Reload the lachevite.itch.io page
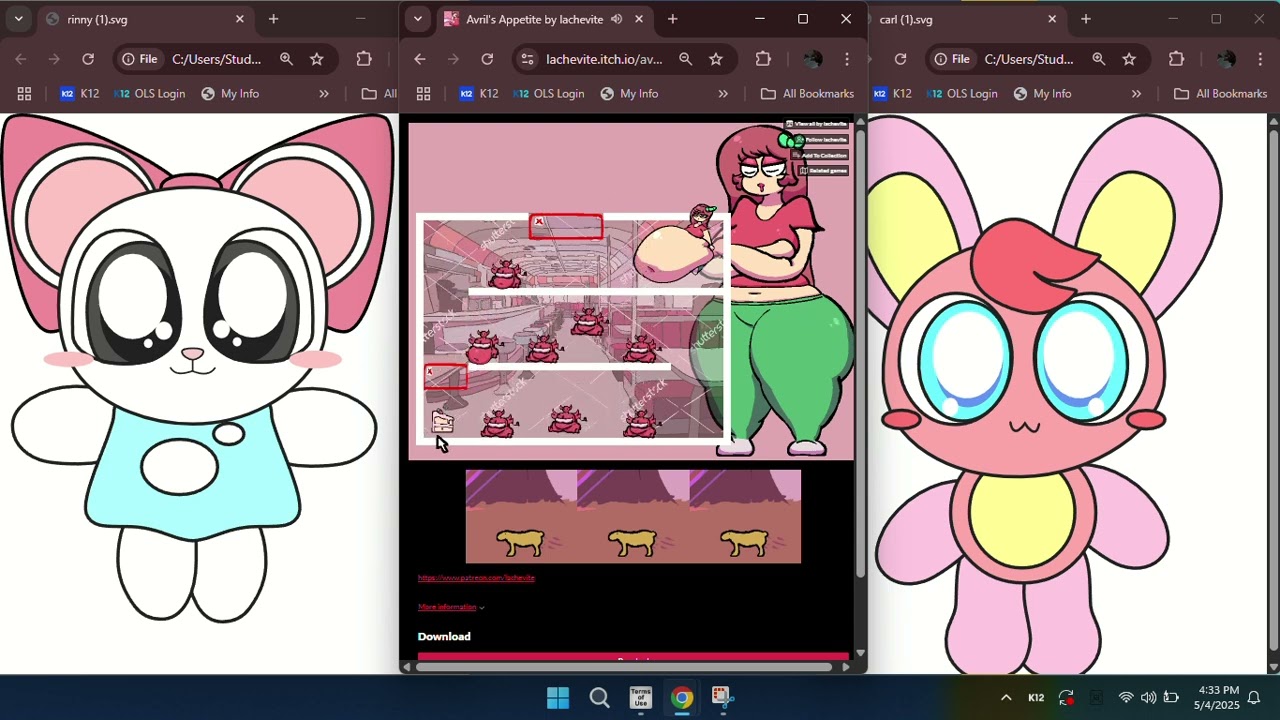 [x=487, y=59]
